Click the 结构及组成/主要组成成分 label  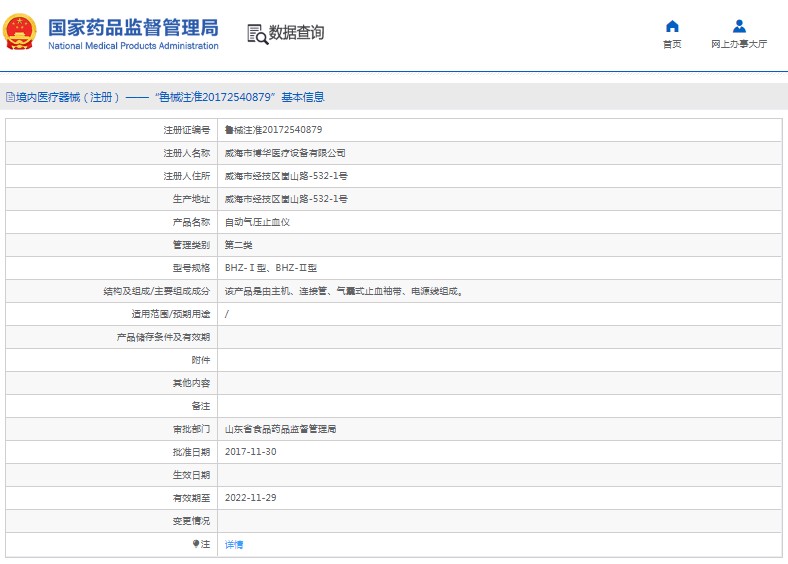pos(157,291)
